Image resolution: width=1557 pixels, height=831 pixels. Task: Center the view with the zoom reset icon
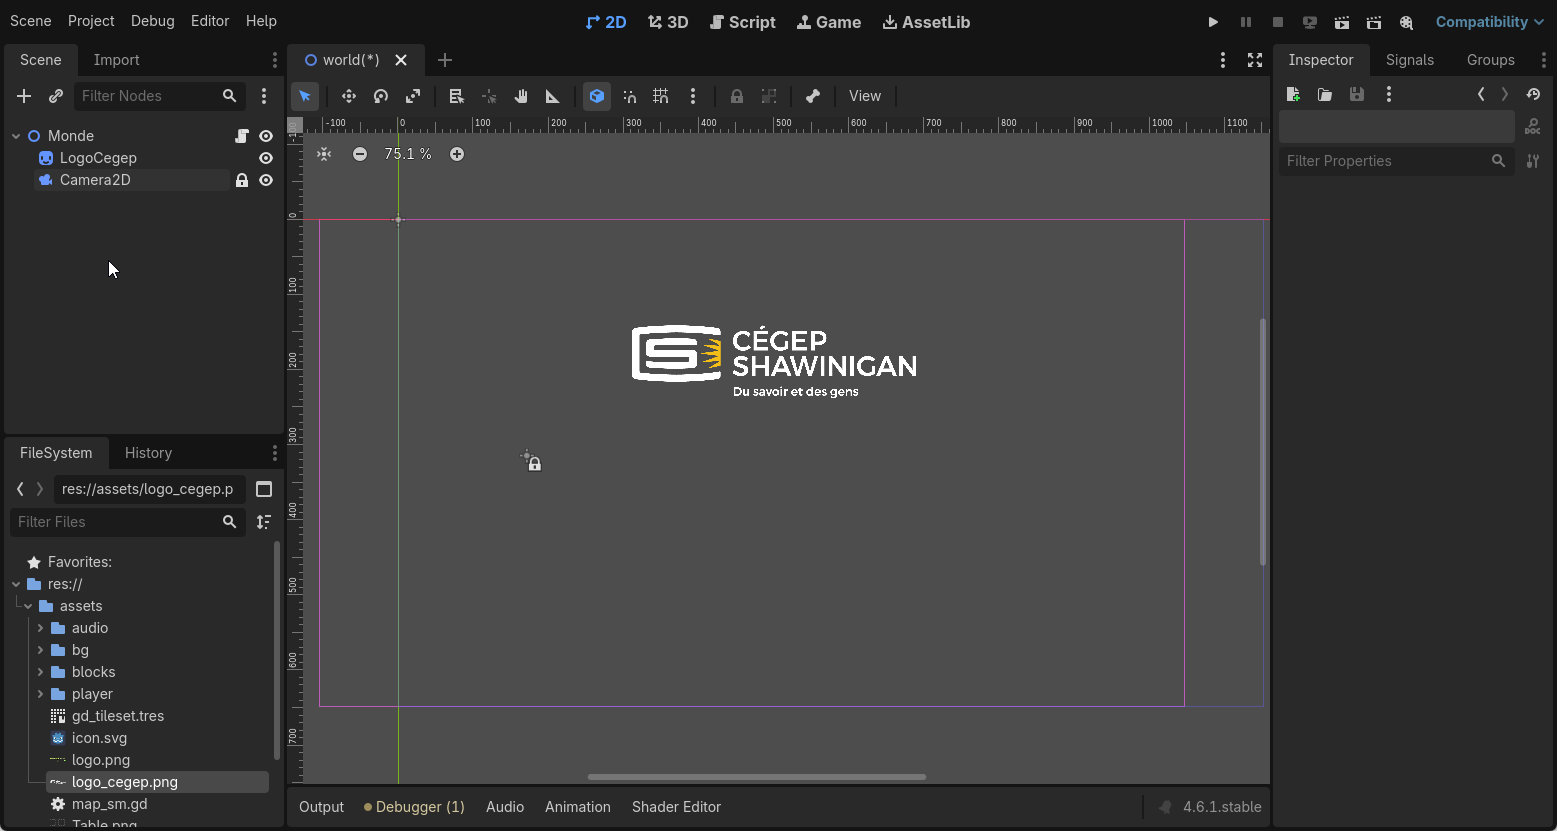[324, 154]
